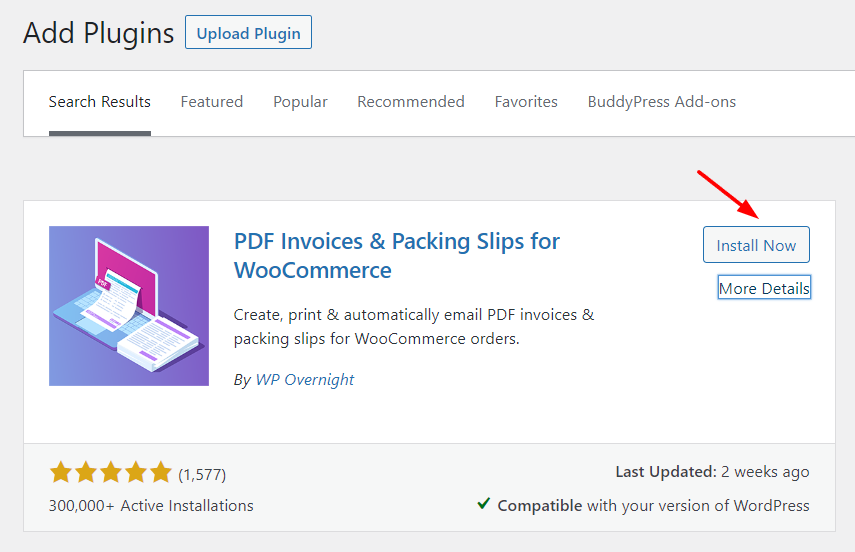Select the Compatible with your version text
Viewport: 855px width, 552px height.
pyautogui.click(x=653, y=506)
